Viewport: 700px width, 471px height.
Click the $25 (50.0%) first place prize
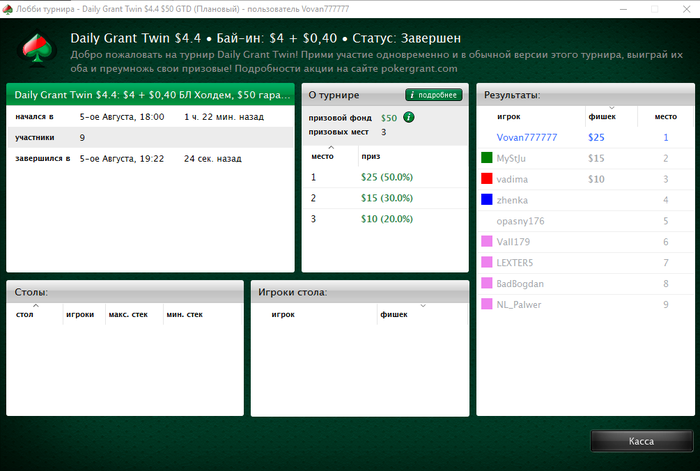[387, 177]
